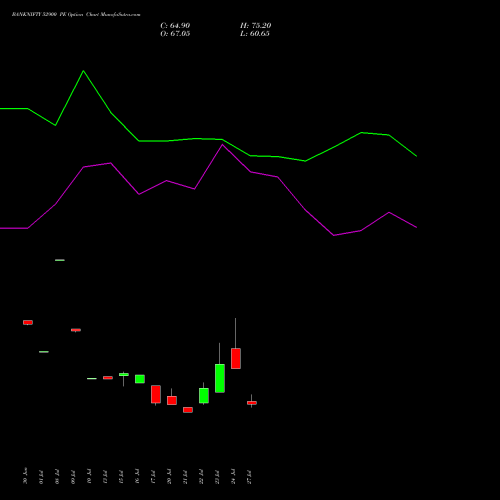Select the 21 Jul date label

tap(185, 477)
